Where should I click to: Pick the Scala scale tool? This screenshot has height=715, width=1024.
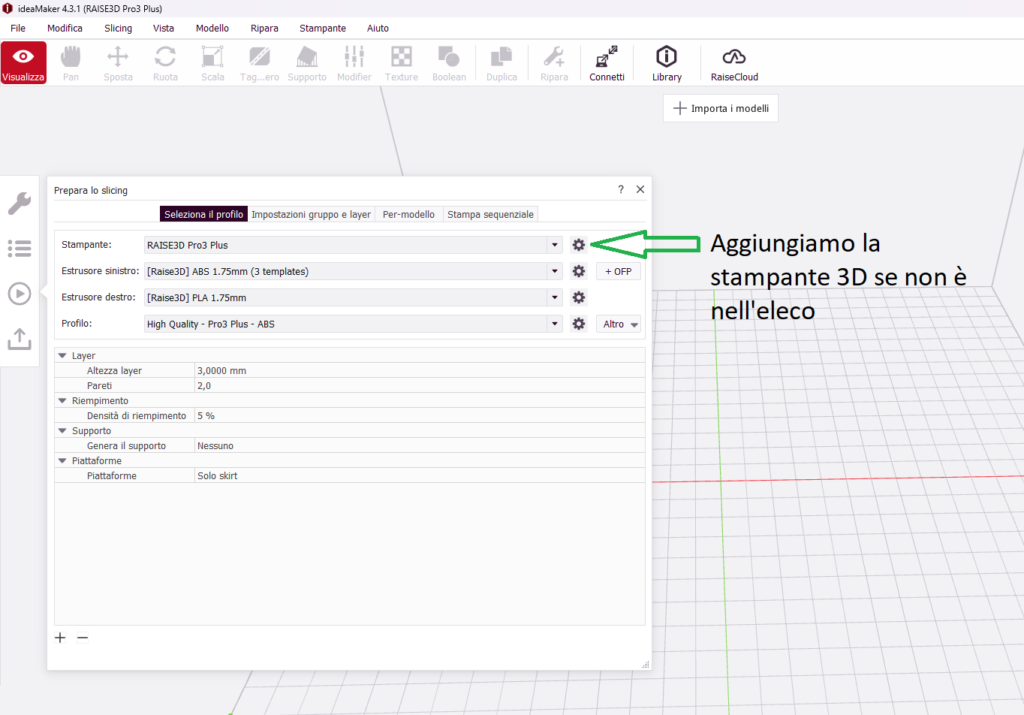212,63
